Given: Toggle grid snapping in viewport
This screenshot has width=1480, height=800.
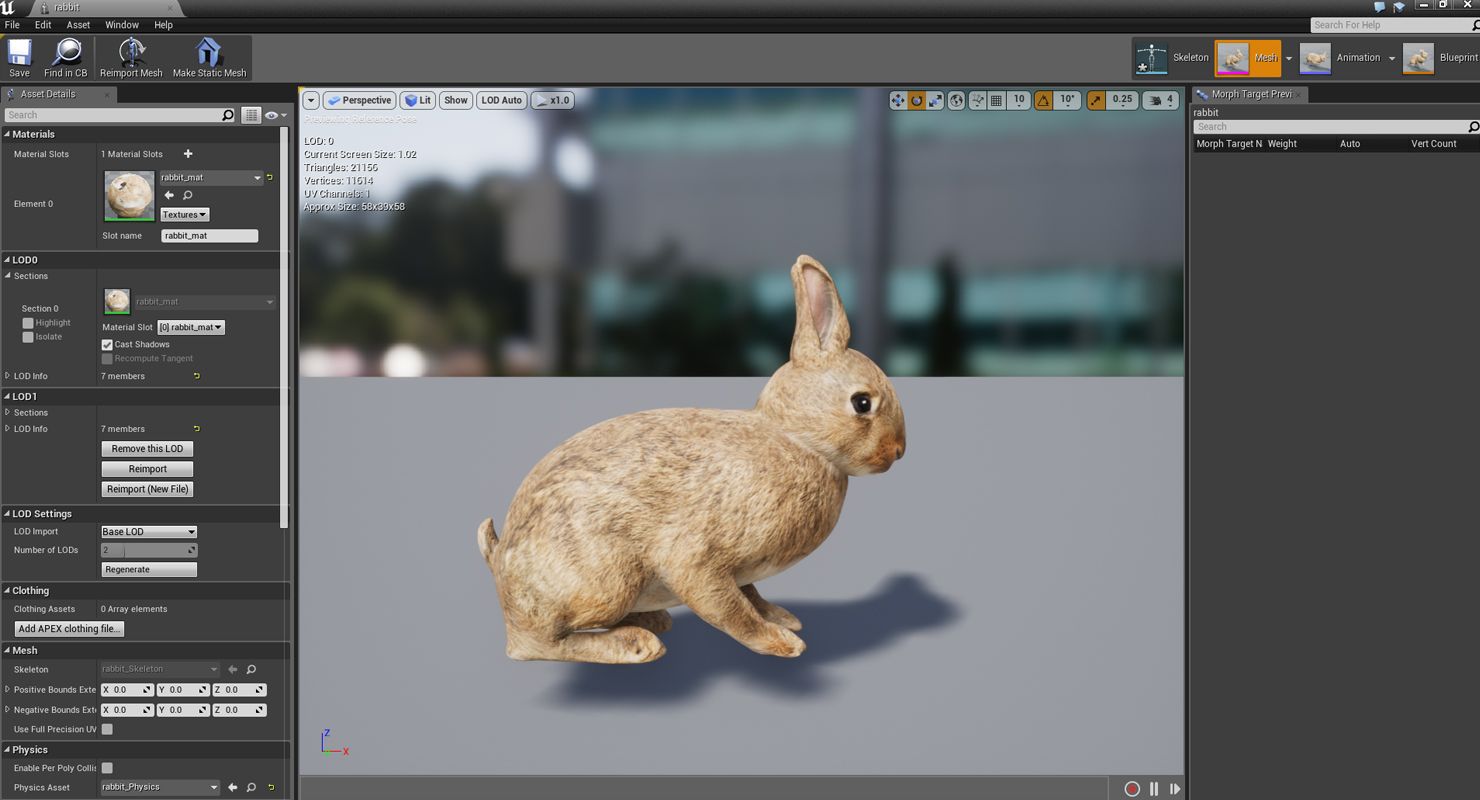Looking at the screenshot, I should point(996,100).
